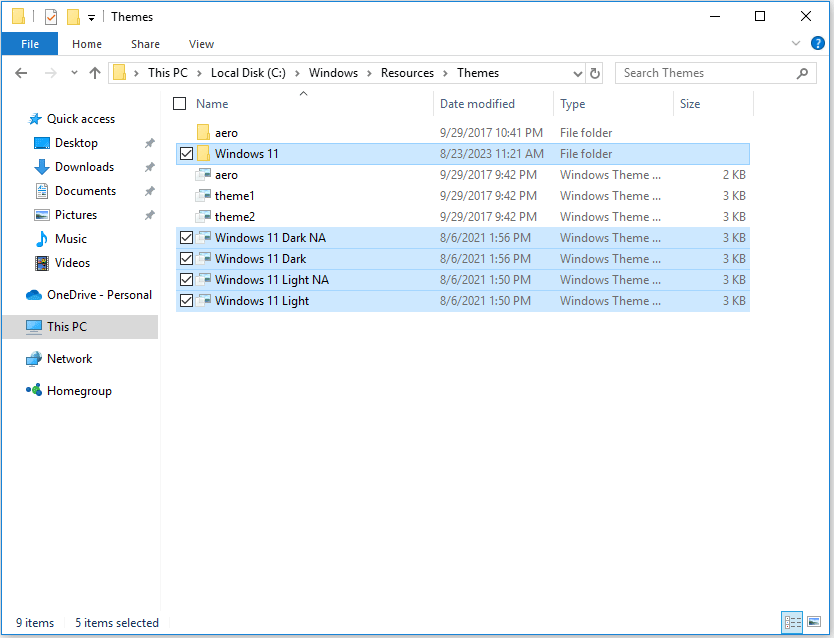
Task: Uncheck the Windows 11 Dark checkbox
Action: 186,258
